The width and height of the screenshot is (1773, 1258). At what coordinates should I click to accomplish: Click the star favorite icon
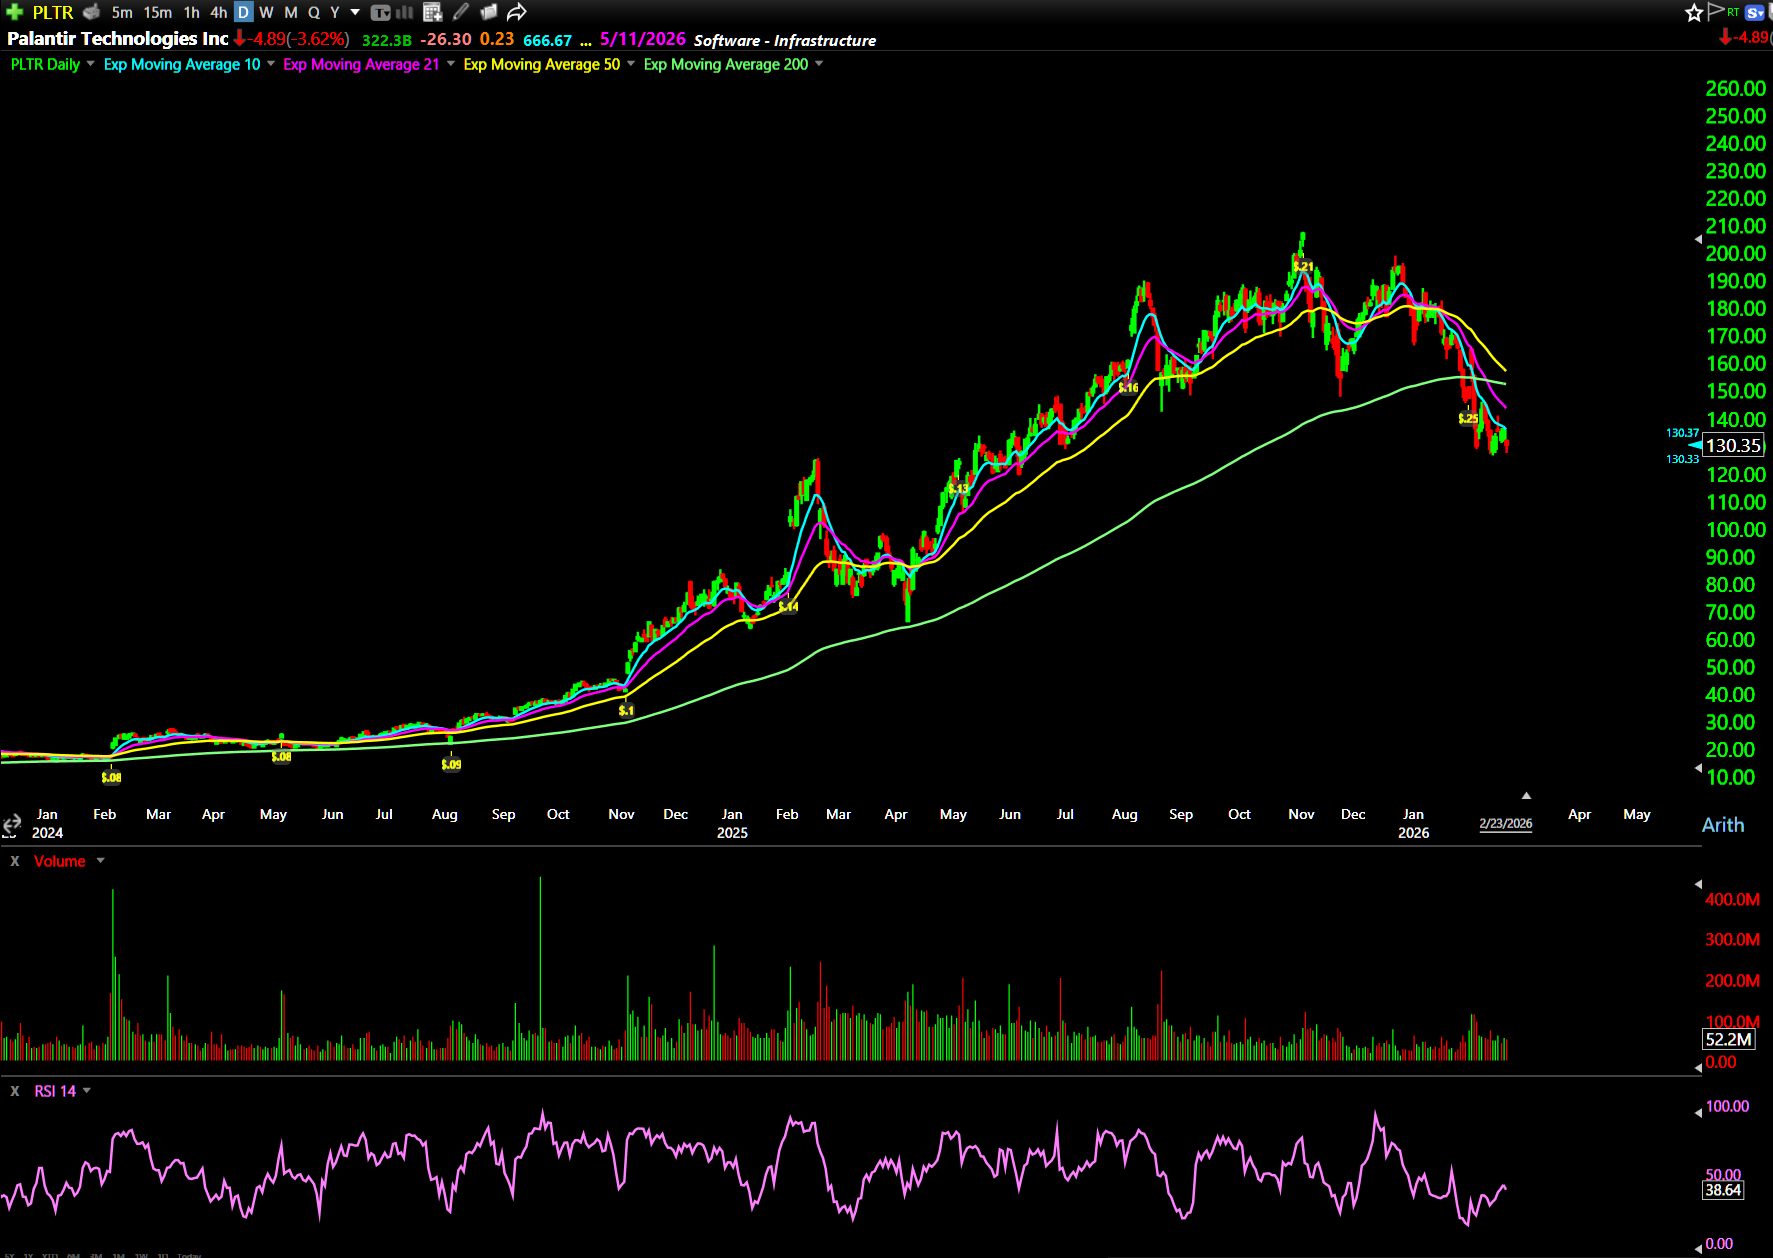click(x=1693, y=13)
